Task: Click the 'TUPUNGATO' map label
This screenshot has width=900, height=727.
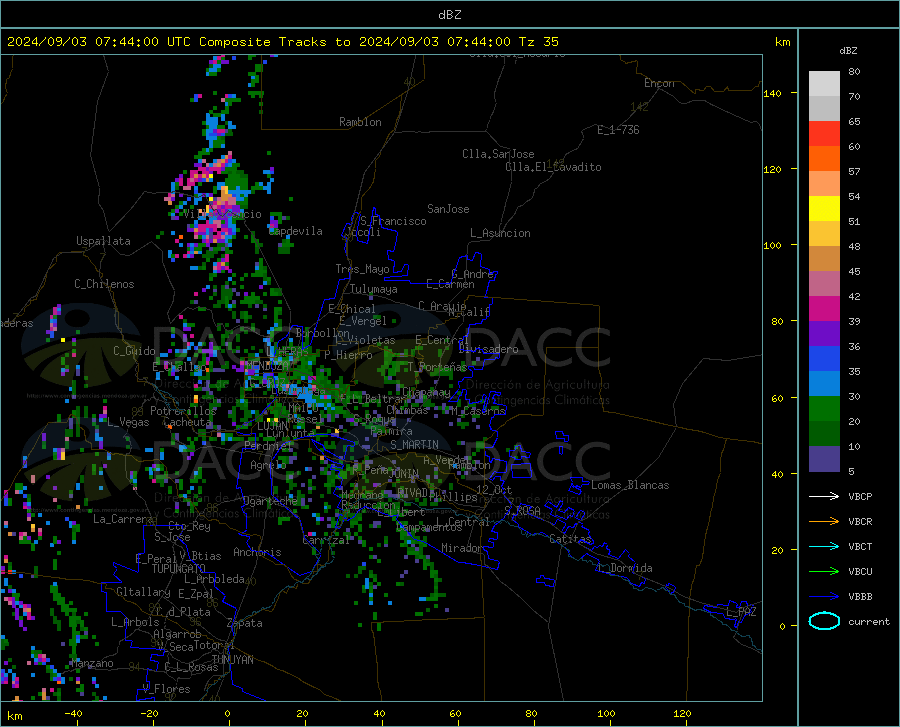Action: coord(179,569)
